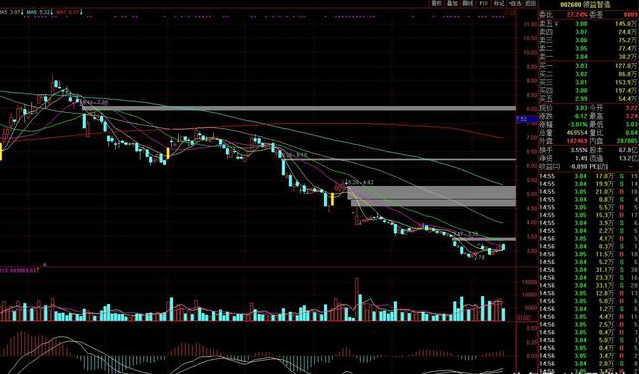Click the thin gray band near 6.18
Screen dimensions: 639x374
point(400,159)
